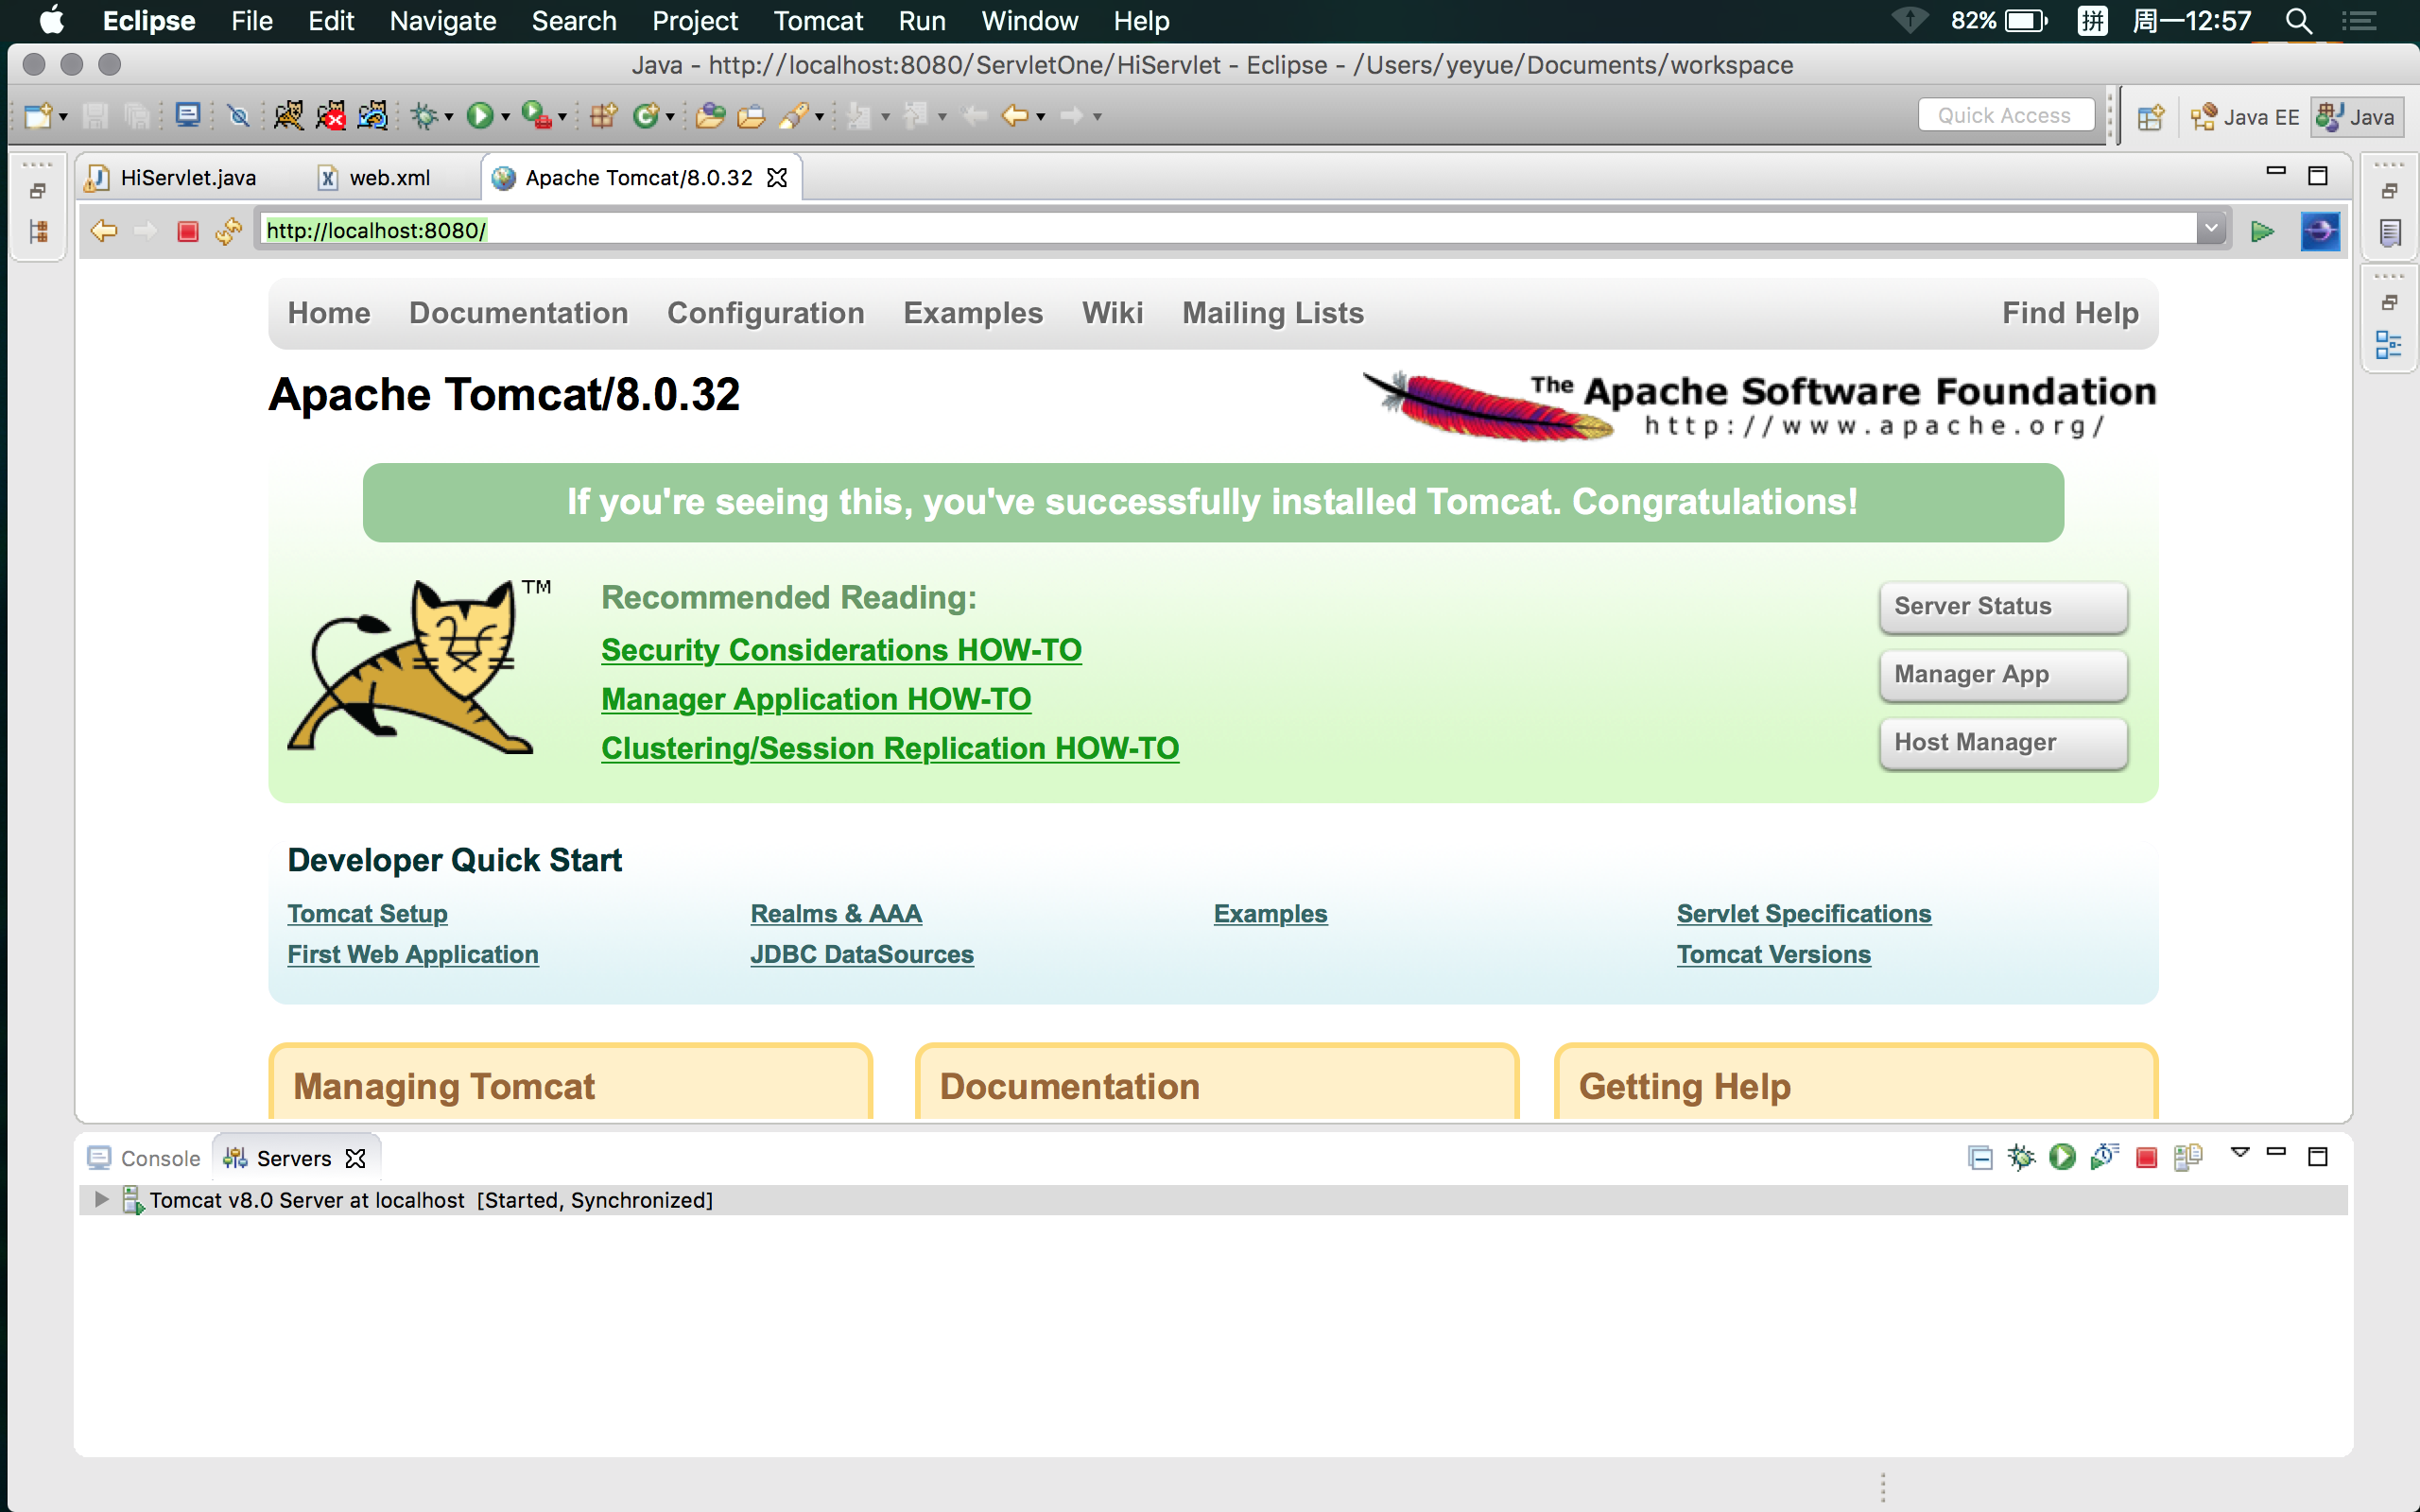Click the Open Perspective icon
The image size is (2420, 1512).
click(x=2150, y=117)
